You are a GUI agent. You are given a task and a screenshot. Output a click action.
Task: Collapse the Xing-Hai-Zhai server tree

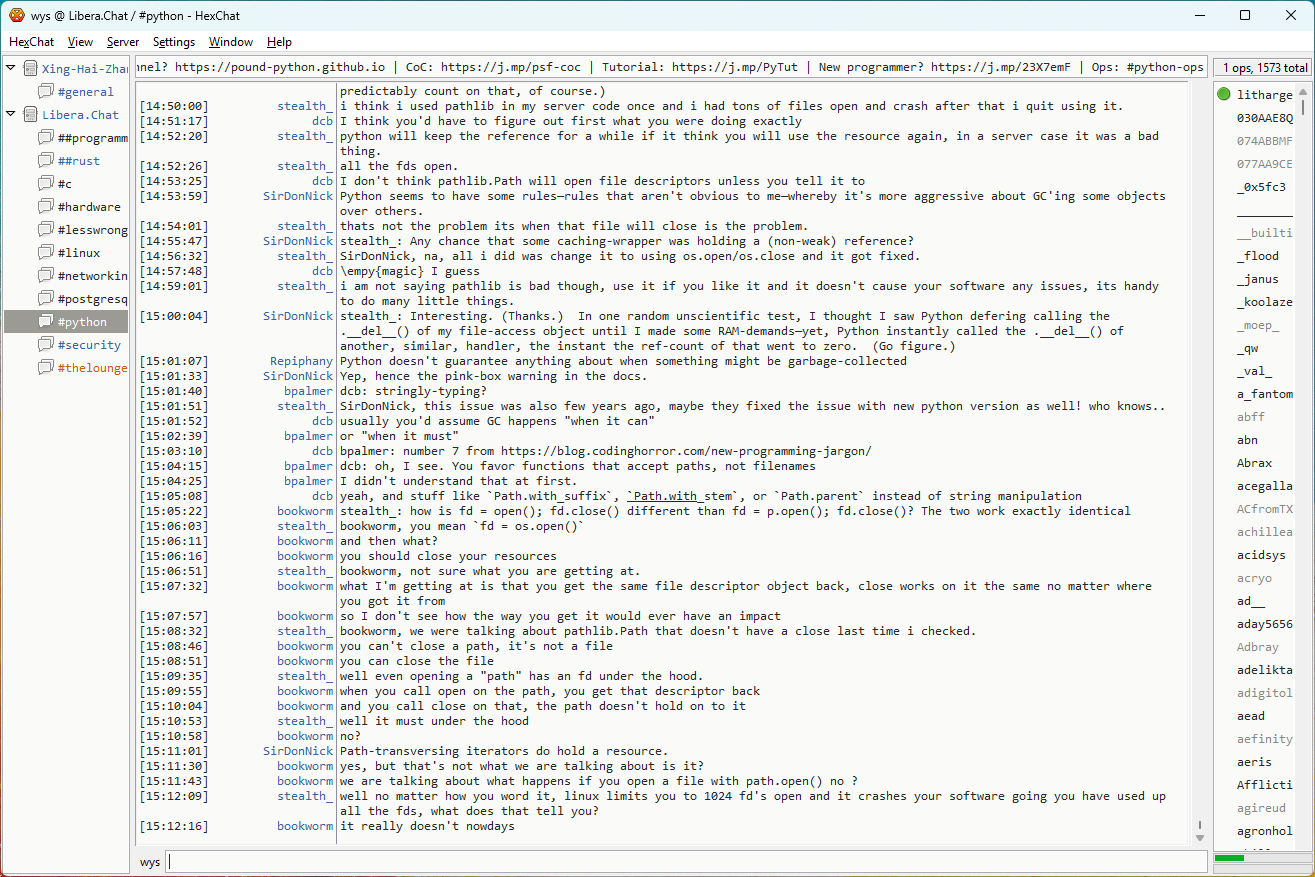pos(11,69)
